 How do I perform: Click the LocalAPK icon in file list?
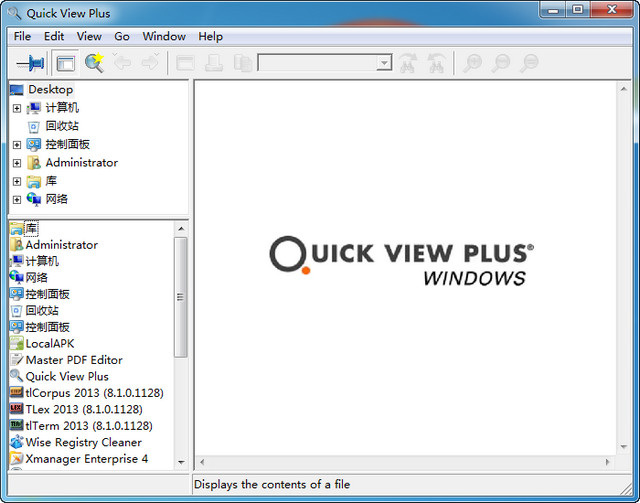(x=17, y=343)
